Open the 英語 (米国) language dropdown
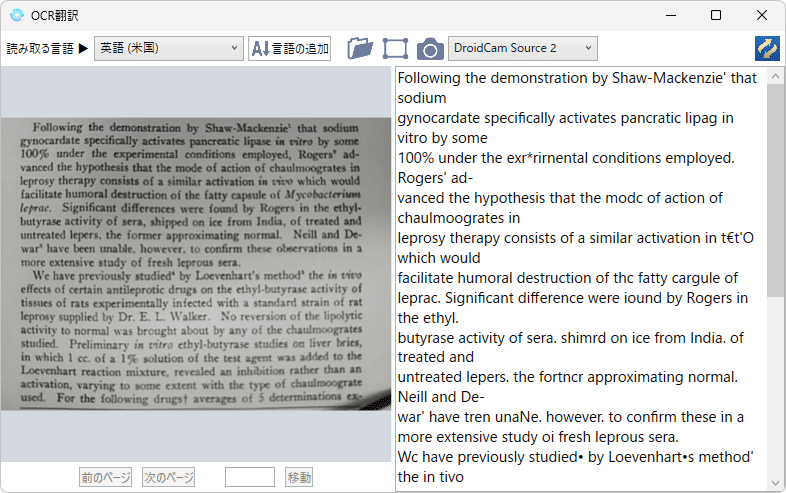Screen dimensions: 786x493 pos(168,48)
